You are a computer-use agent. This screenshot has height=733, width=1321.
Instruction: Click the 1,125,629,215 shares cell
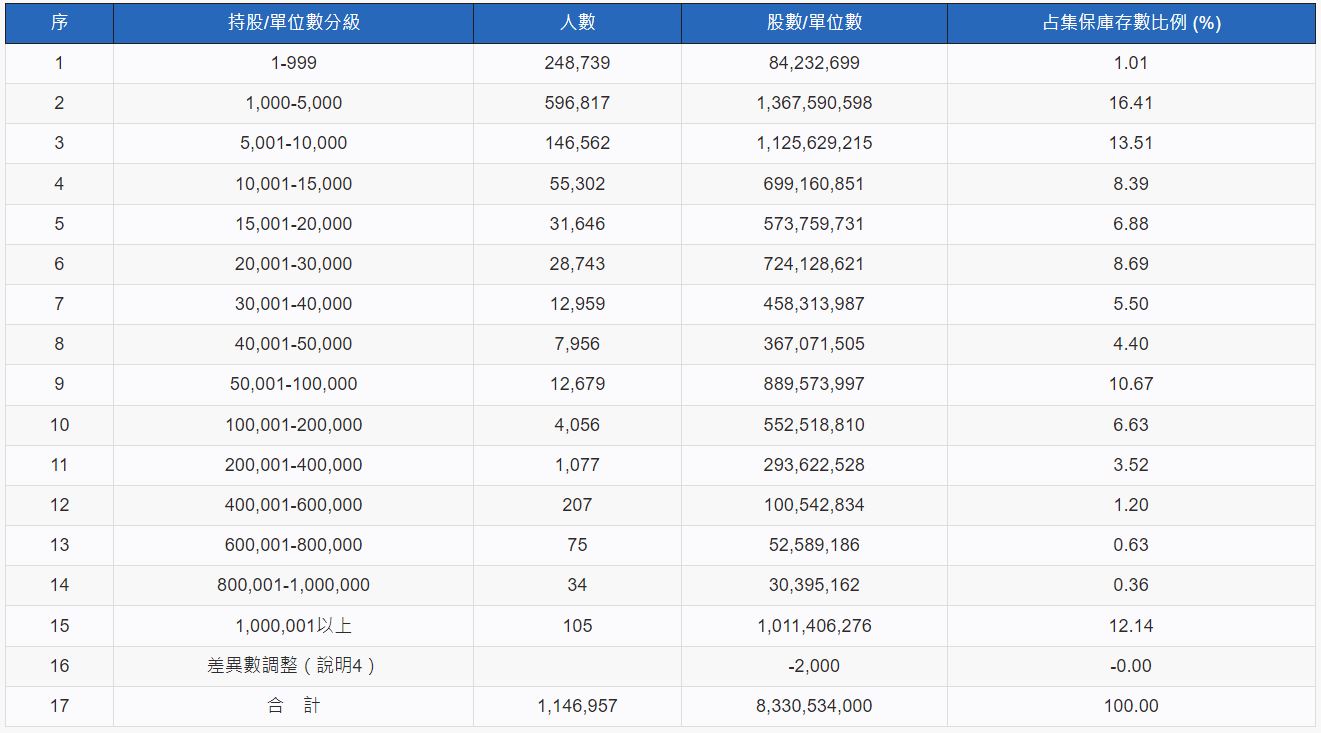814,143
